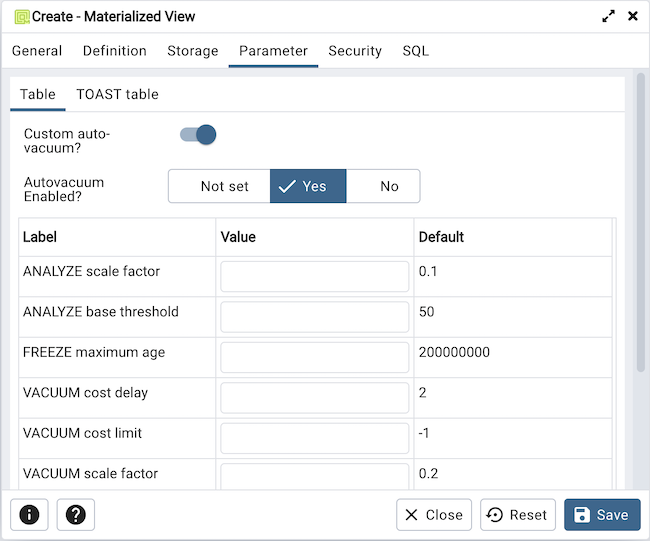This screenshot has width=650, height=541.
Task: Click the vertical scrollbar on the right
Action: pyautogui.click(x=640, y=222)
